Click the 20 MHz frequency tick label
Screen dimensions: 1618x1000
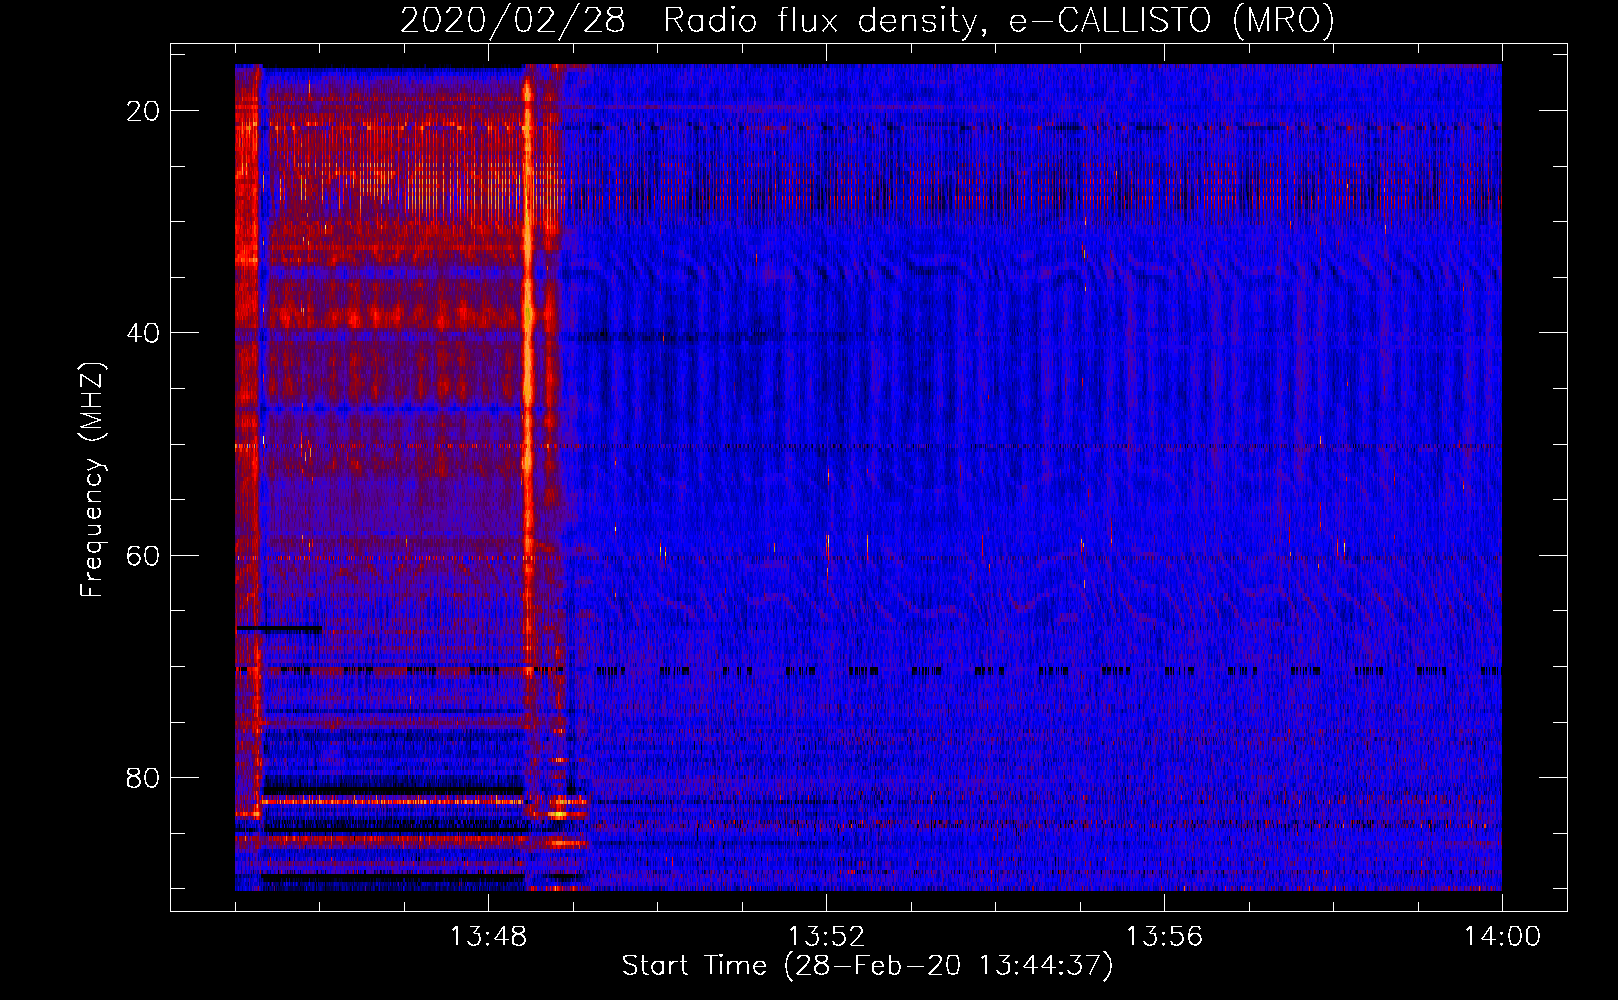[143, 111]
